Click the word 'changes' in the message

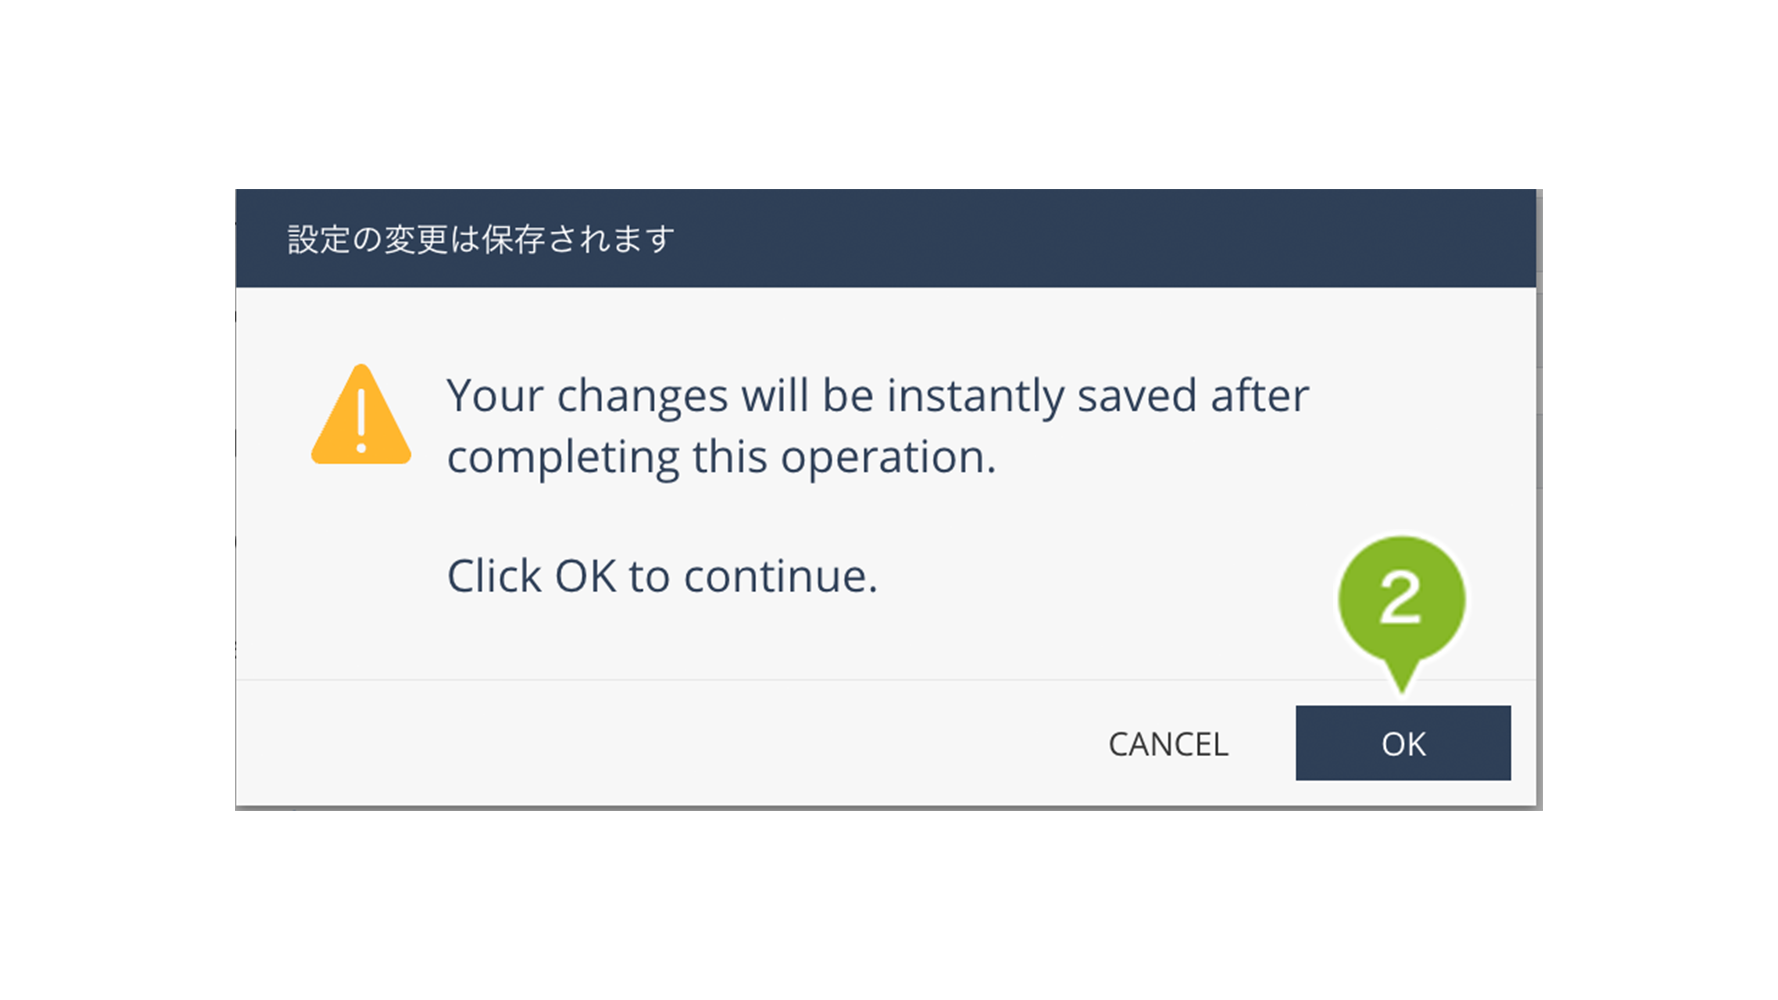[x=641, y=395]
